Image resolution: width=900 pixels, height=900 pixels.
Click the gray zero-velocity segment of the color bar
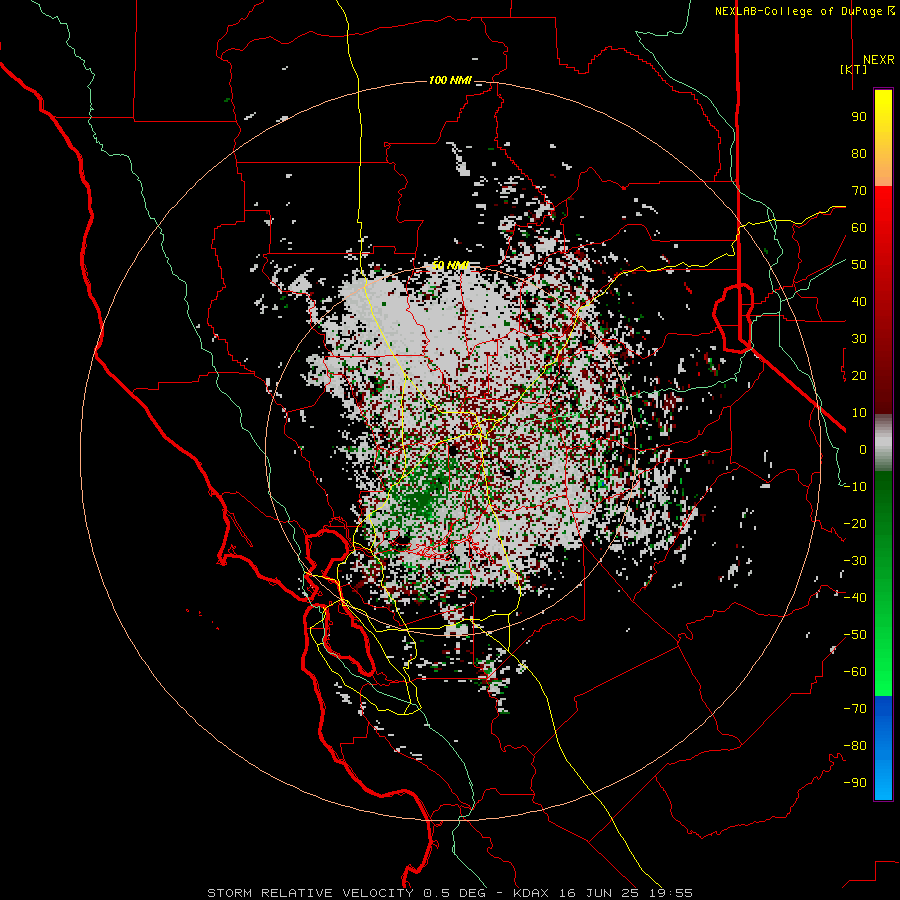(x=883, y=443)
